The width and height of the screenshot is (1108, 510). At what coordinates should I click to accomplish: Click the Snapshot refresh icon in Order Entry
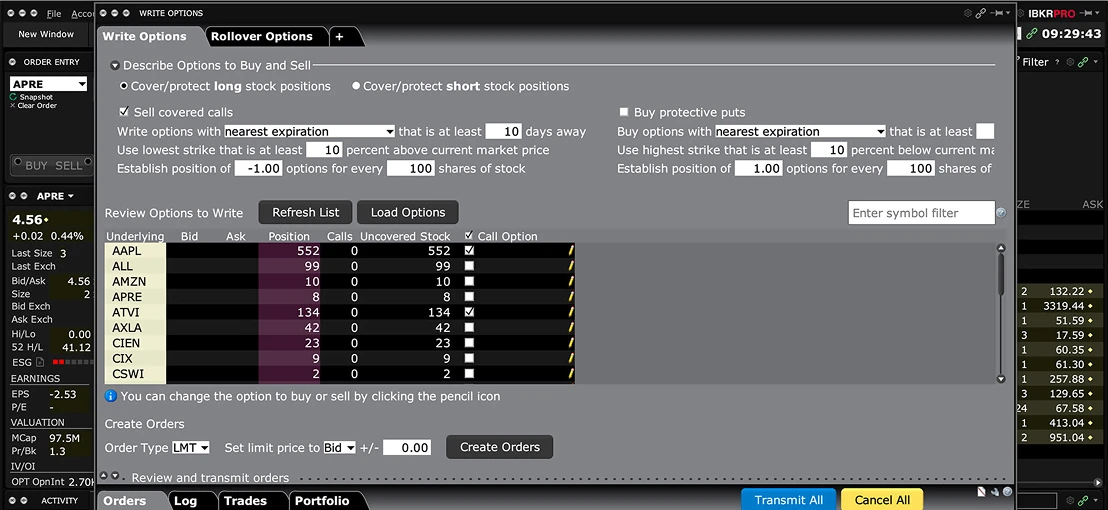pos(13,97)
